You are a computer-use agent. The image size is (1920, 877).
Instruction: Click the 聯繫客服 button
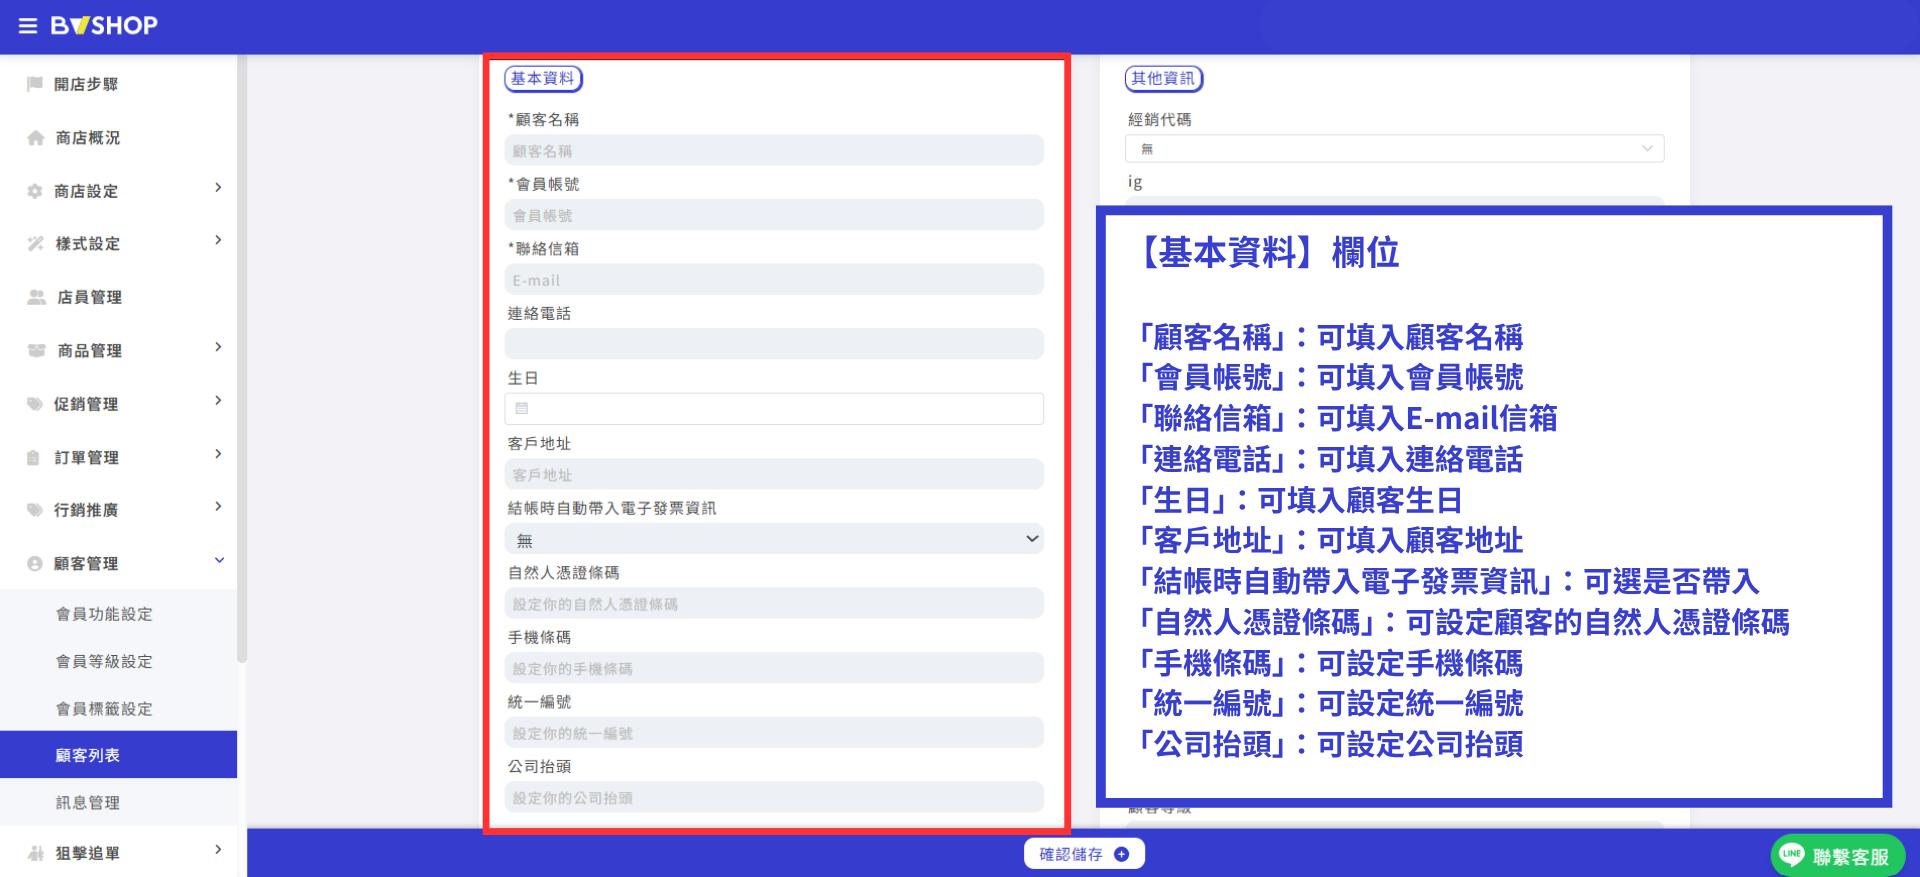pyautogui.click(x=1837, y=856)
